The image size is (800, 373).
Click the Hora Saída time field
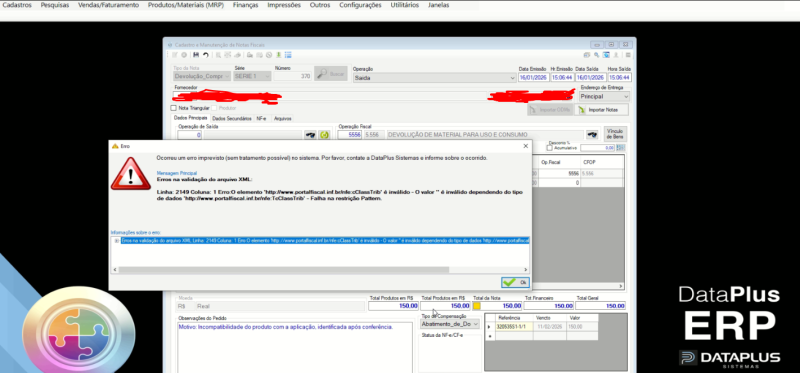[619, 78]
